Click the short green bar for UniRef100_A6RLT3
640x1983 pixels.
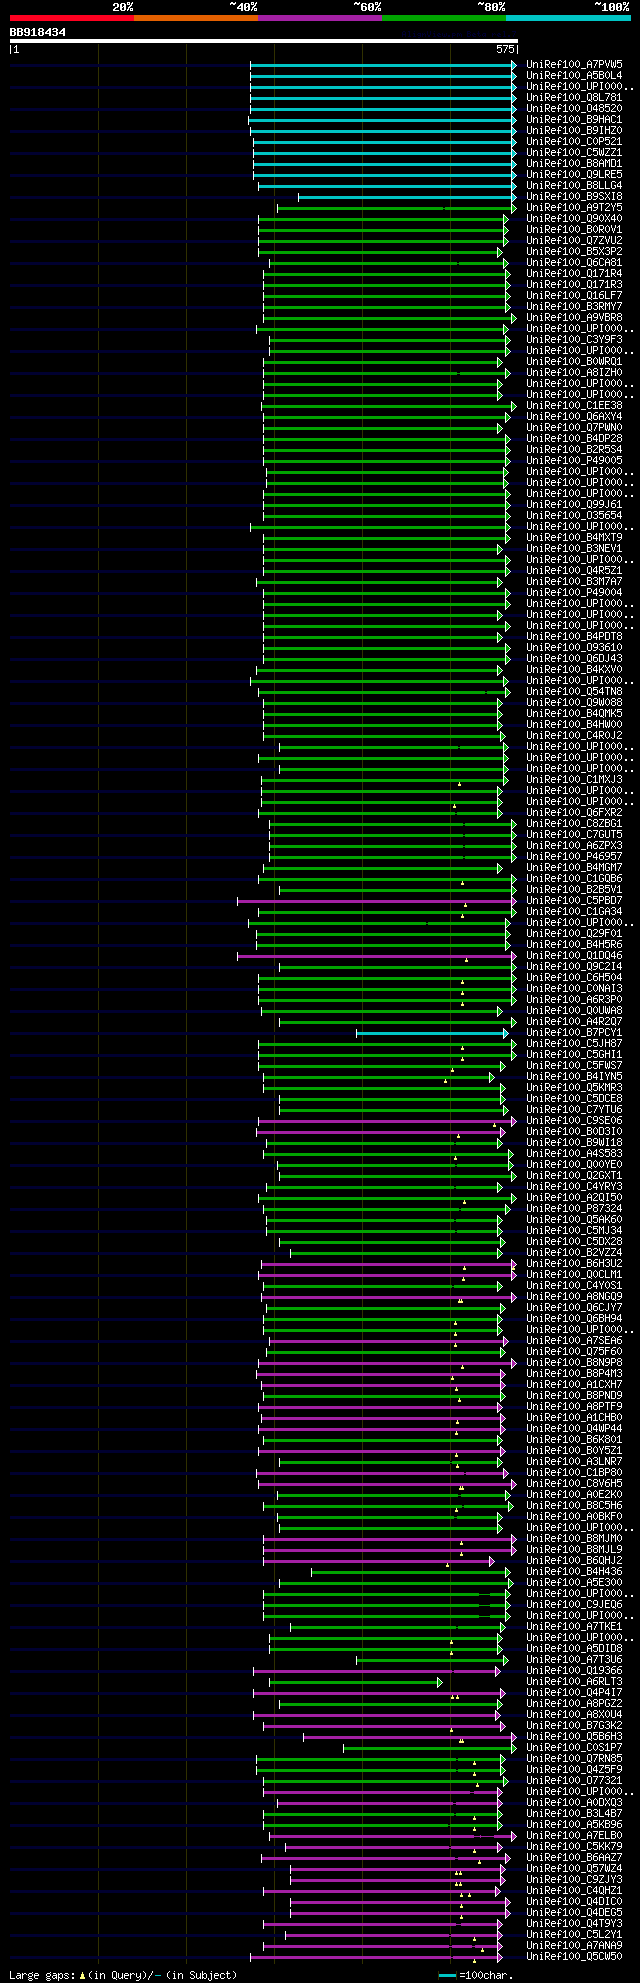click(355, 1681)
